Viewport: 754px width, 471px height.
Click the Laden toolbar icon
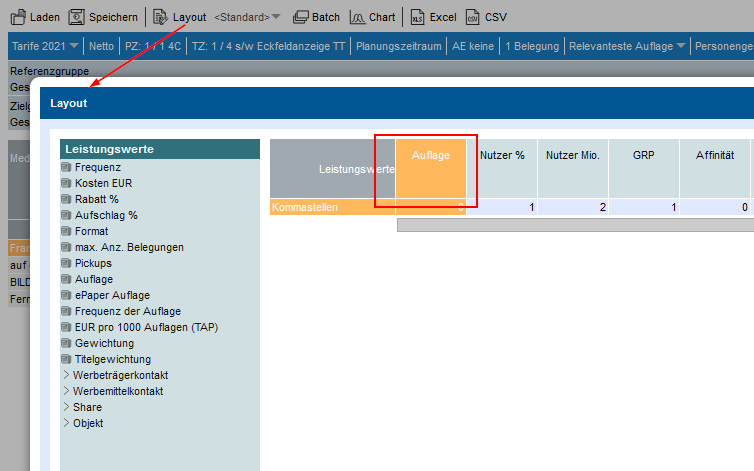[x=17, y=17]
